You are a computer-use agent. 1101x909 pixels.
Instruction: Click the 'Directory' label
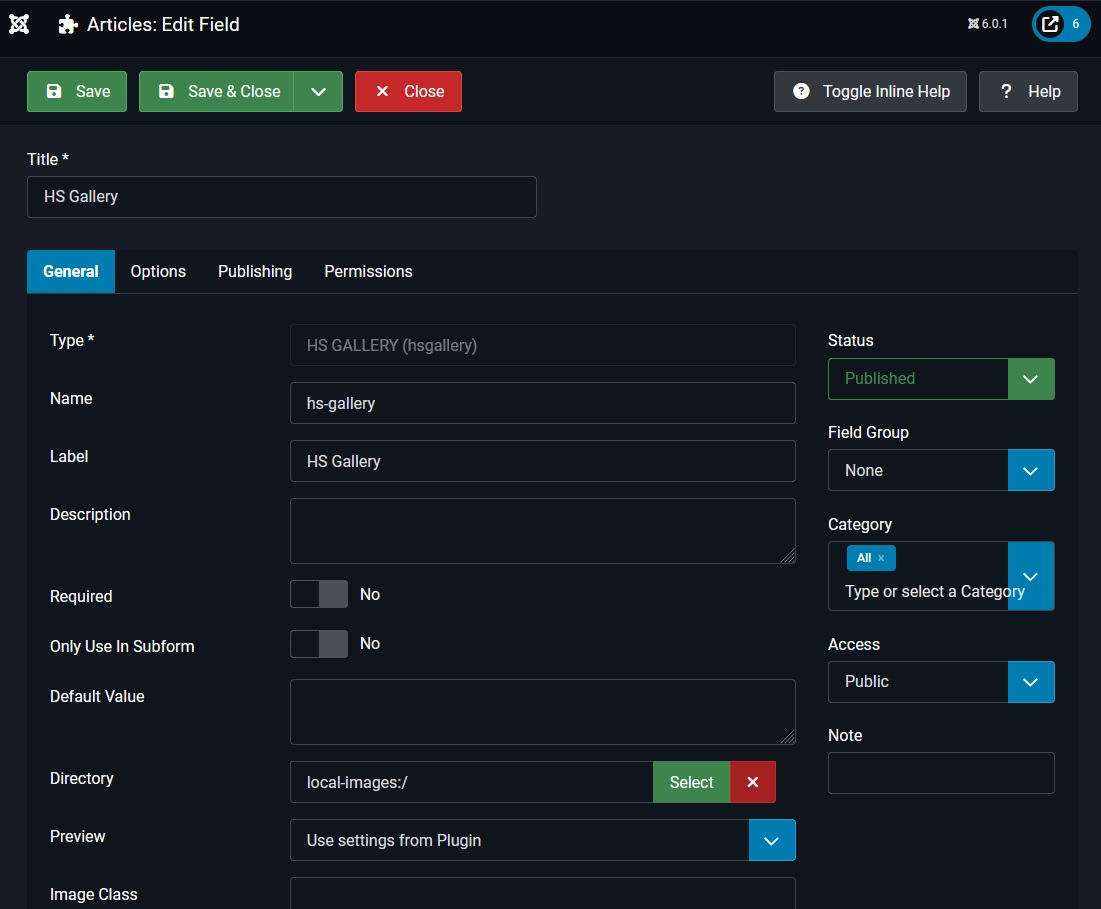[x=81, y=778]
